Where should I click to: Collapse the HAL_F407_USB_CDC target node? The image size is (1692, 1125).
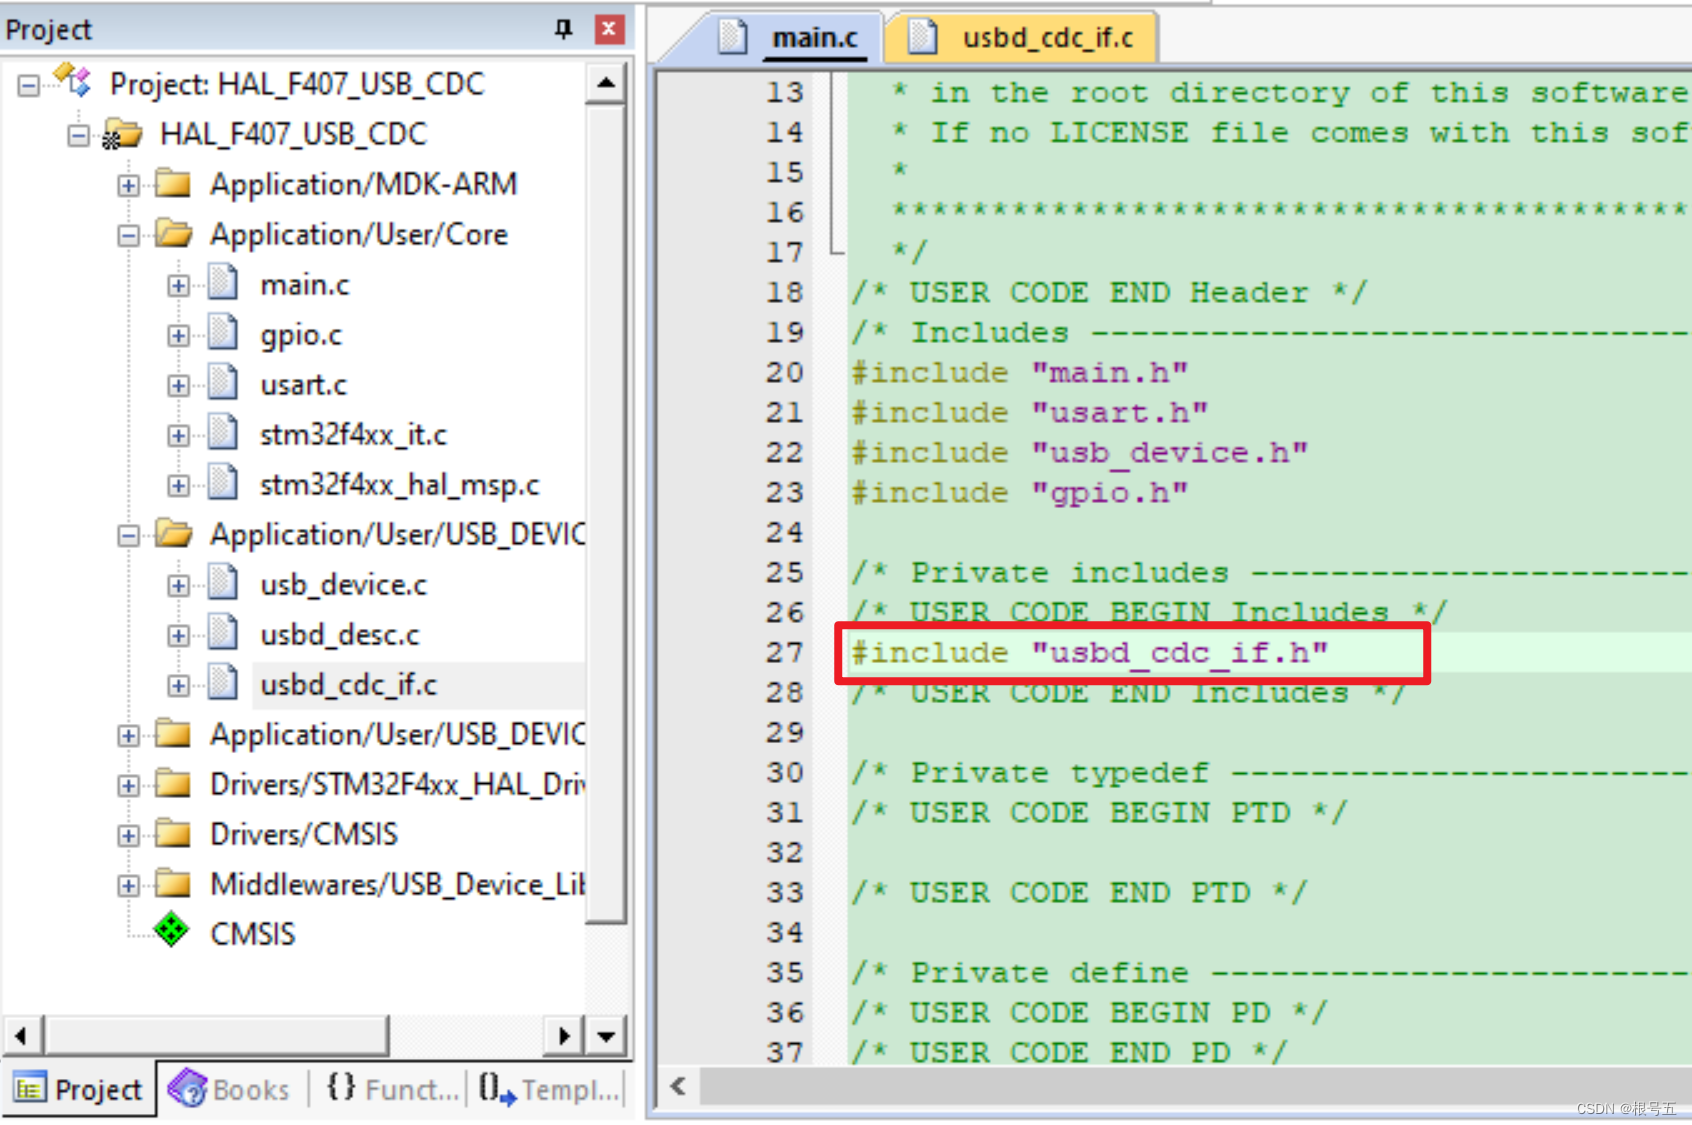79,135
